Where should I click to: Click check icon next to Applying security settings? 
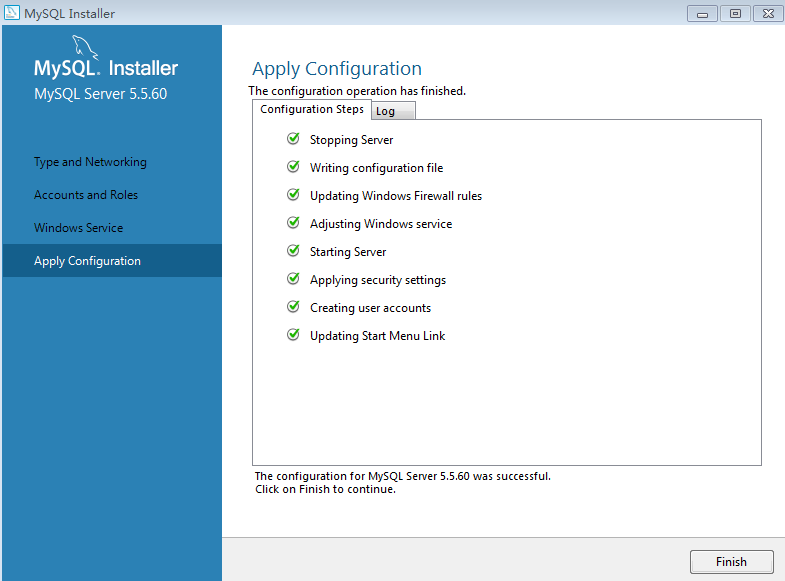point(293,279)
